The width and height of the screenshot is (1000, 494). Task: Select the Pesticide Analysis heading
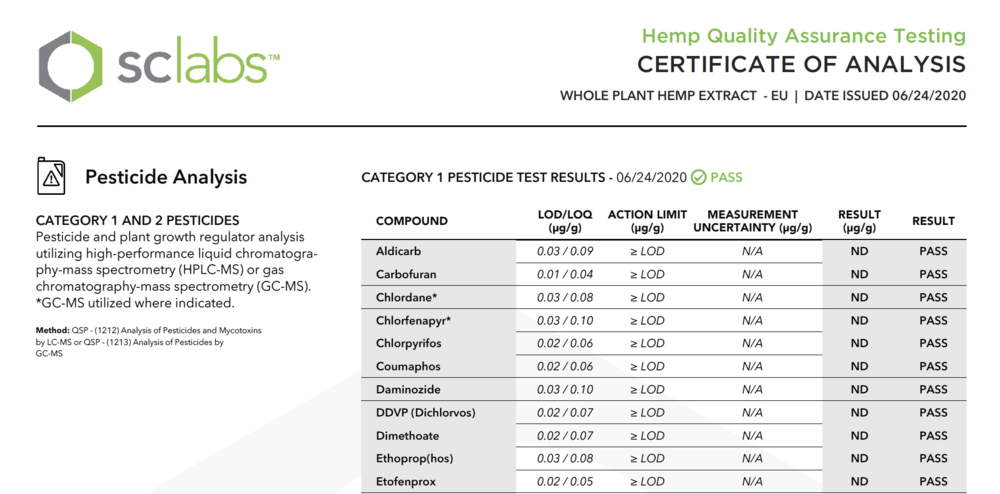click(x=166, y=177)
